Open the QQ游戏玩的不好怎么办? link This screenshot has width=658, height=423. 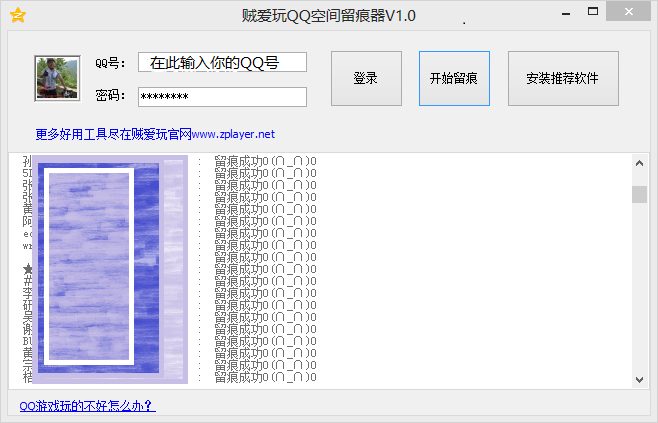88,406
